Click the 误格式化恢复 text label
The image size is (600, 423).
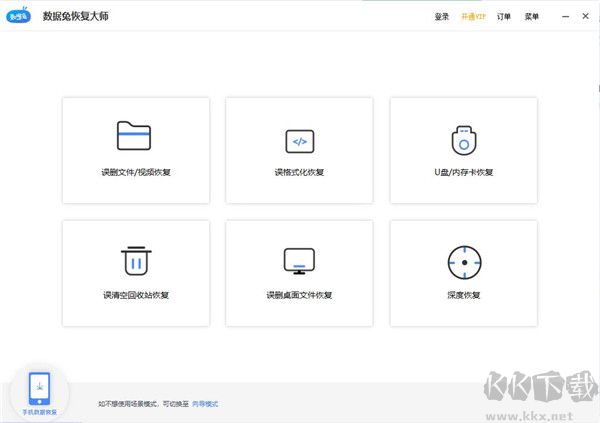[x=299, y=172]
